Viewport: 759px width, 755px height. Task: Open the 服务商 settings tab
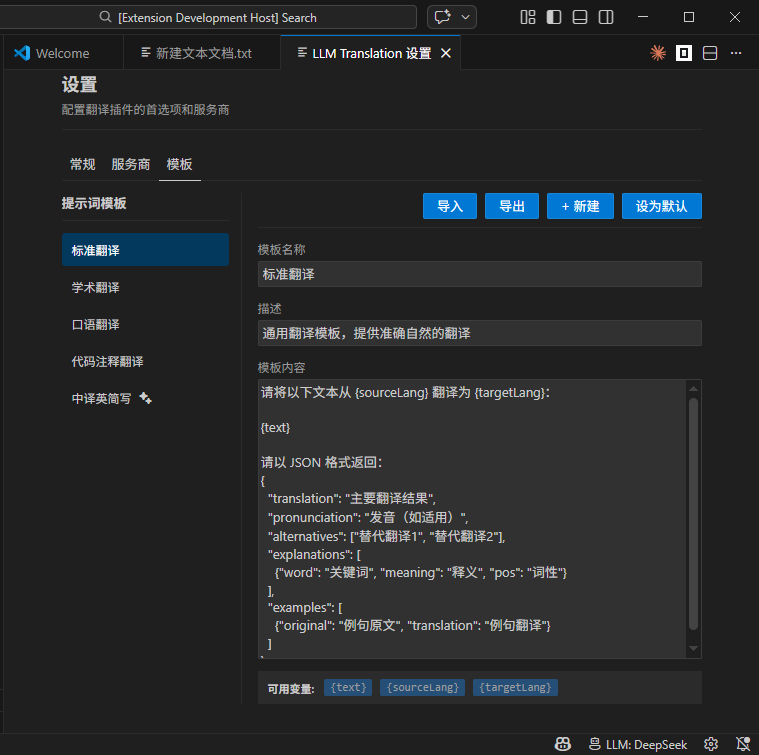131,165
